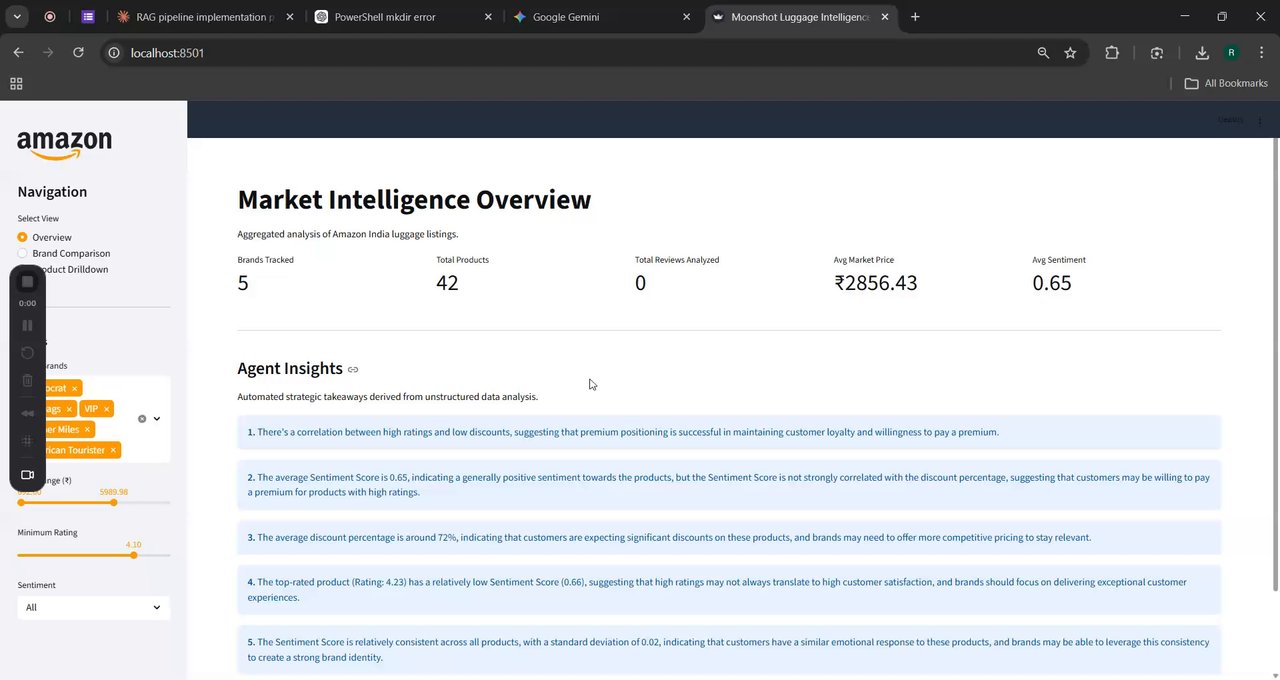Clear all selected brands with the X icon
Viewport: 1280px width, 680px height.
[142, 419]
